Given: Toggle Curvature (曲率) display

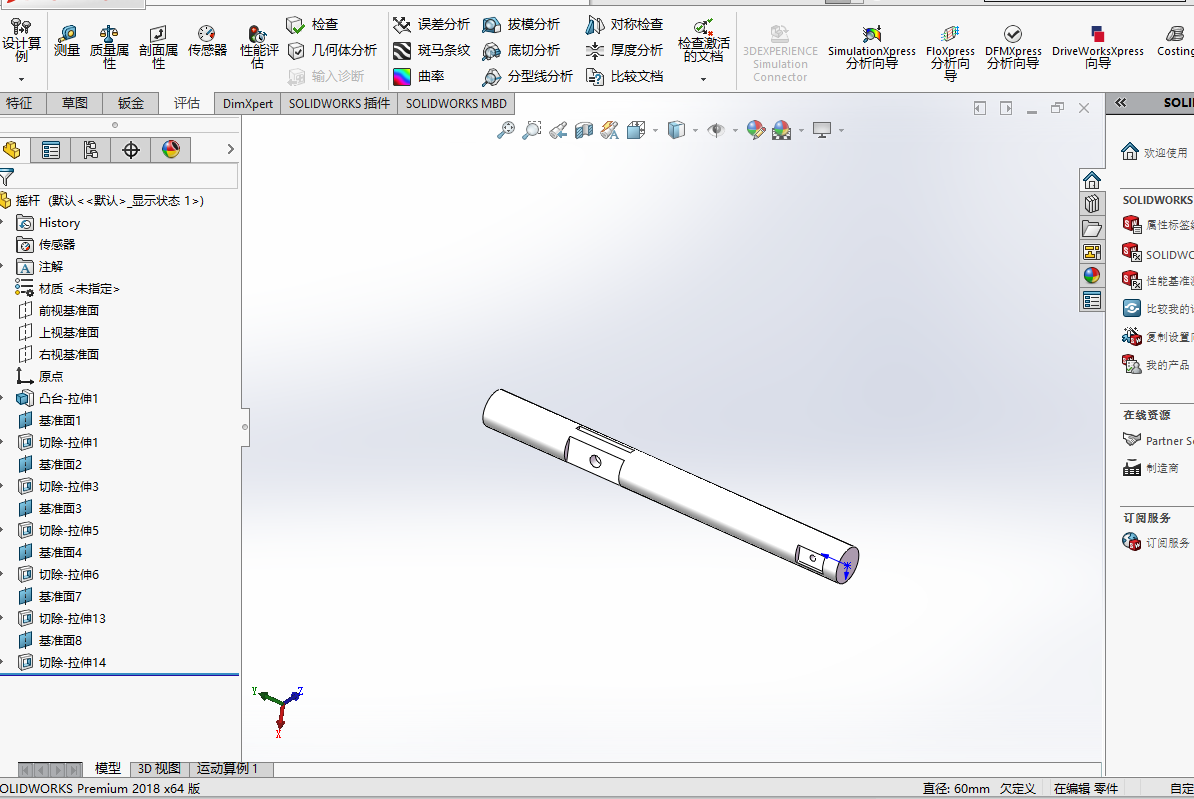Looking at the screenshot, I should coord(418,76).
